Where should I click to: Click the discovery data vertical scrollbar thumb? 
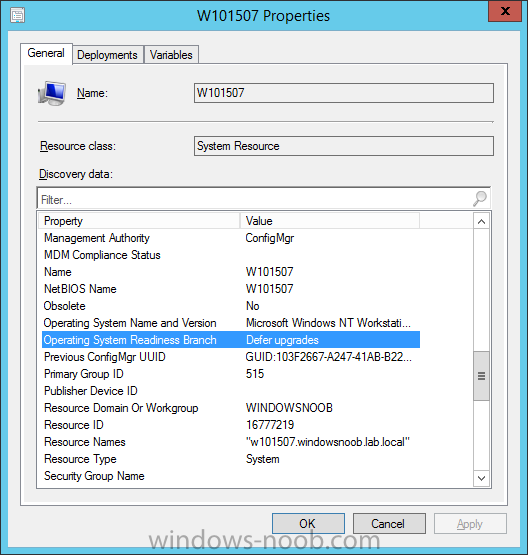click(481, 376)
